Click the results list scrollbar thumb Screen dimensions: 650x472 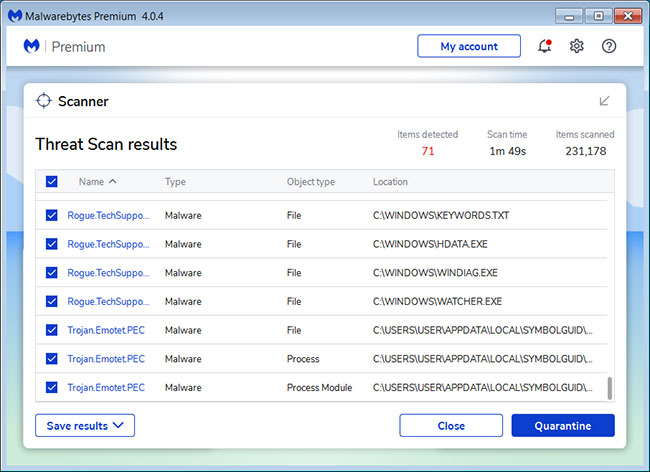pyautogui.click(x=610, y=388)
